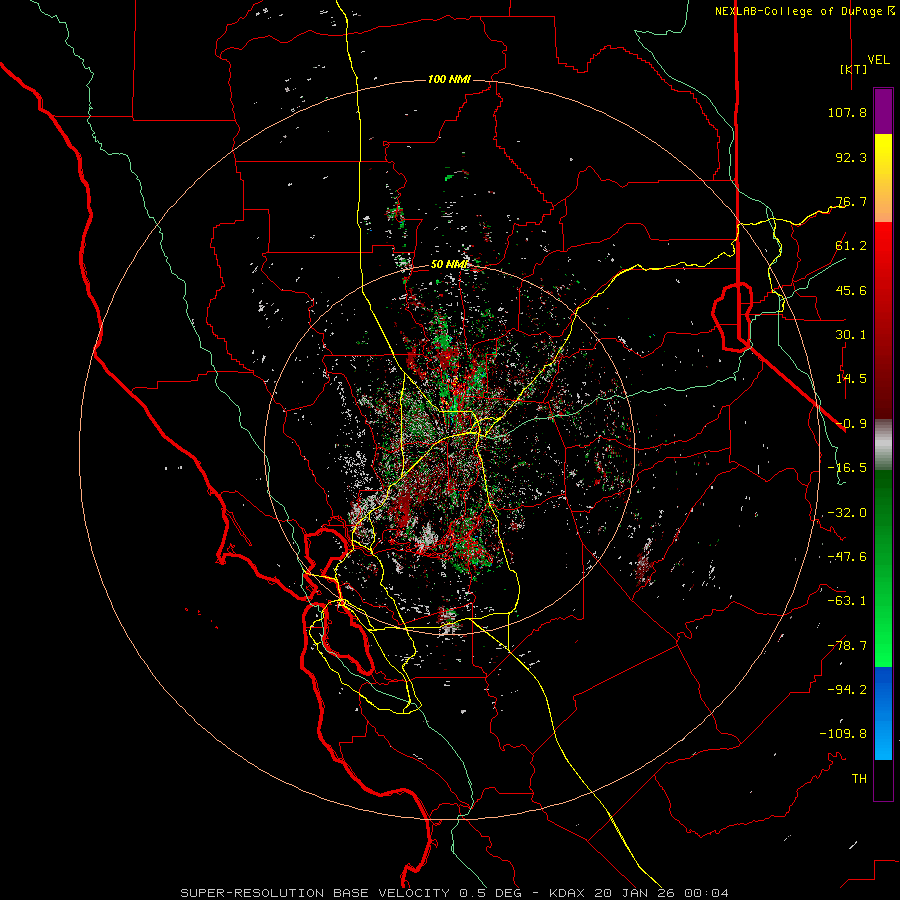Click the 50 NMI range ring label

tap(449, 264)
